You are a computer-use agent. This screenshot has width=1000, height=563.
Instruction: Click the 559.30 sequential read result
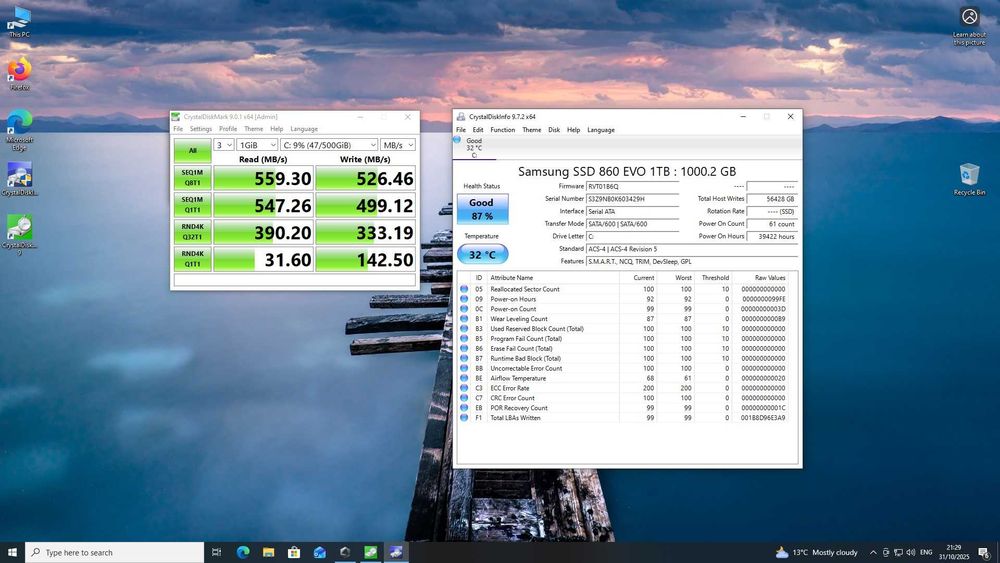[263, 179]
